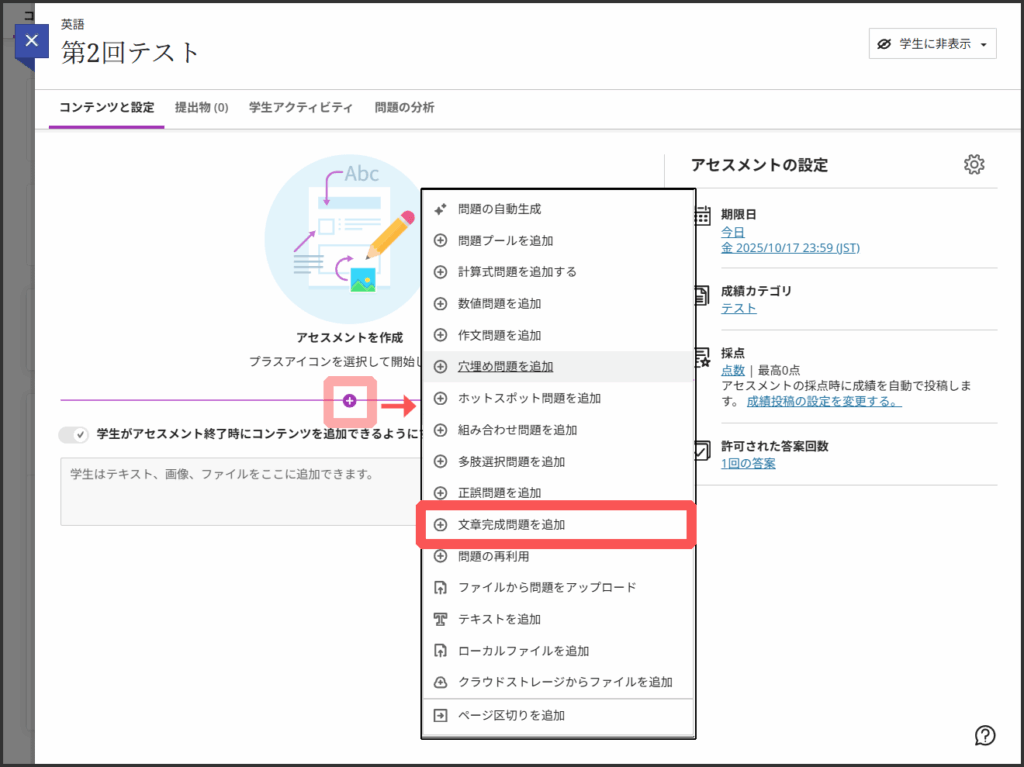Click the page break icon beside ページ区切りを追加
Viewport: 1024px width, 767px height.
tap(440, 715)
